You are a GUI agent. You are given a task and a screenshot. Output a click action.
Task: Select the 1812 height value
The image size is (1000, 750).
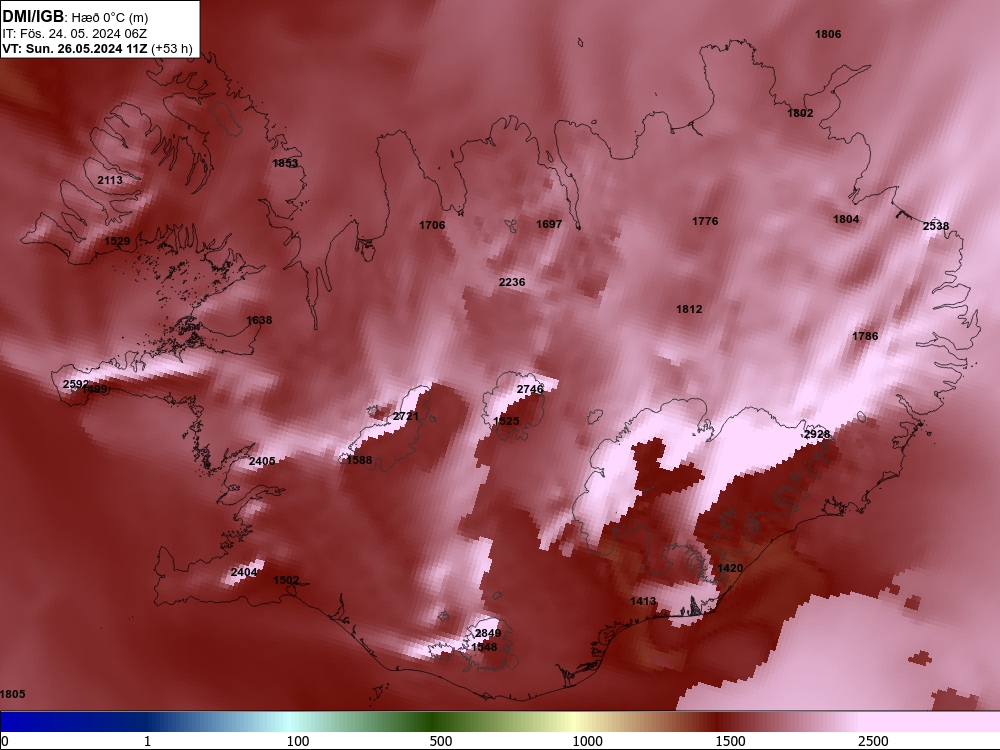pyautogui.click(x=689, y=309)
